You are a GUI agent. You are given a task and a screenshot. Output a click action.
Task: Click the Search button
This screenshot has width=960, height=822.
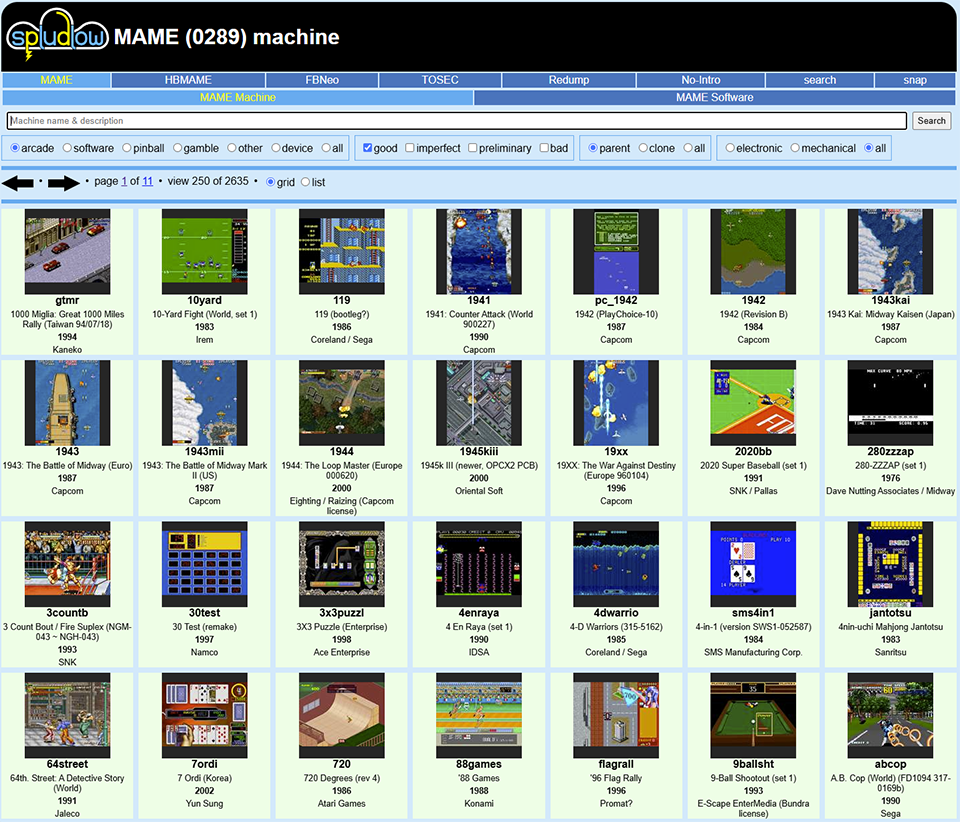(931, 121)
